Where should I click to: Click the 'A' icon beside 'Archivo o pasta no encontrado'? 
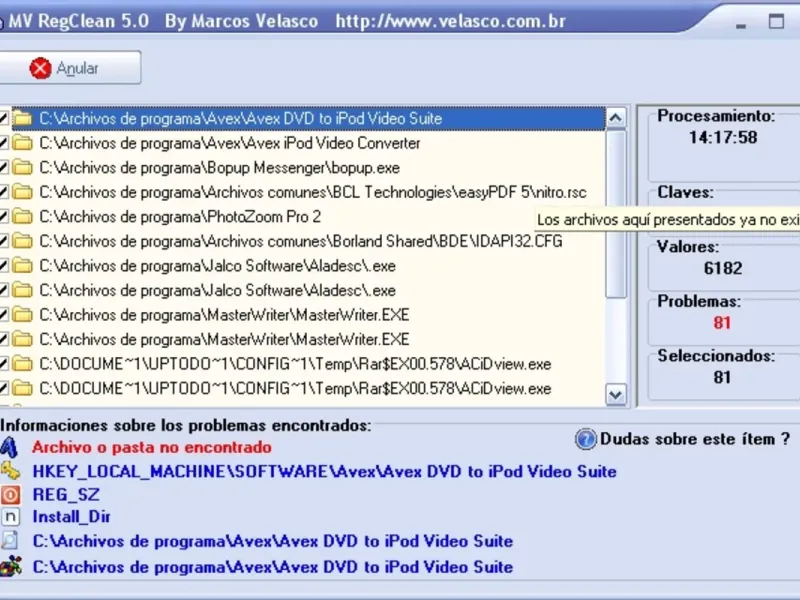[9, 447]
